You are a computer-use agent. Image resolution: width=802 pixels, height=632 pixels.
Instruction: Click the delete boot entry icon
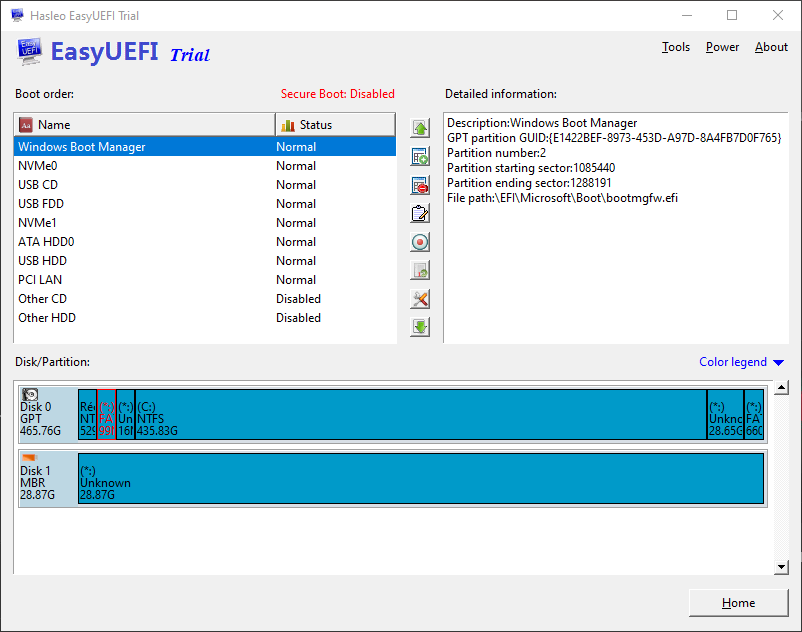click(420, 185)
